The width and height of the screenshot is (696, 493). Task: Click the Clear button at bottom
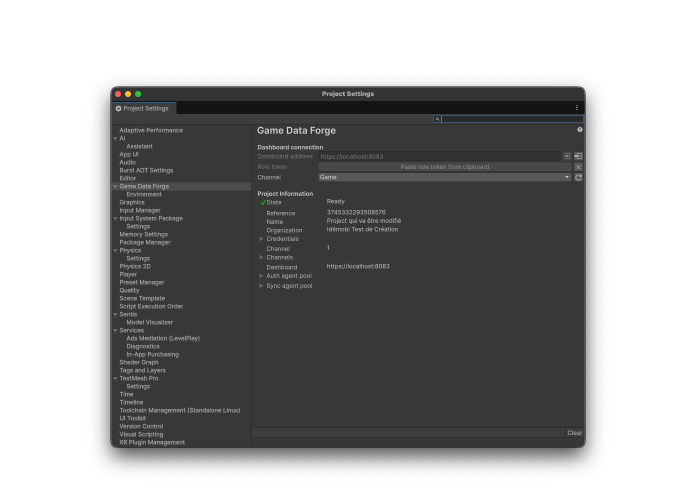574,433
